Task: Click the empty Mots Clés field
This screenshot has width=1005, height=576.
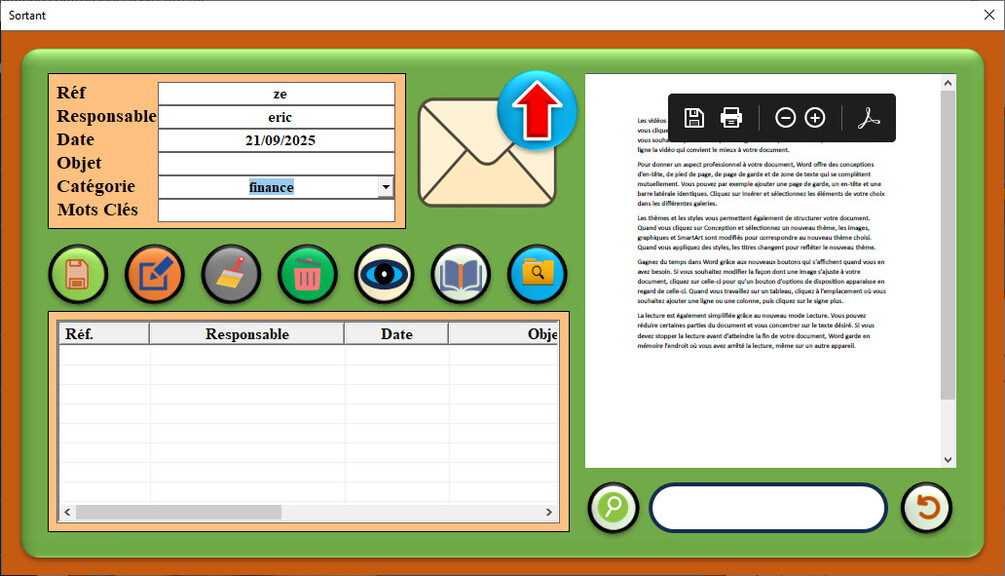Action: click(x=276, y=210)
